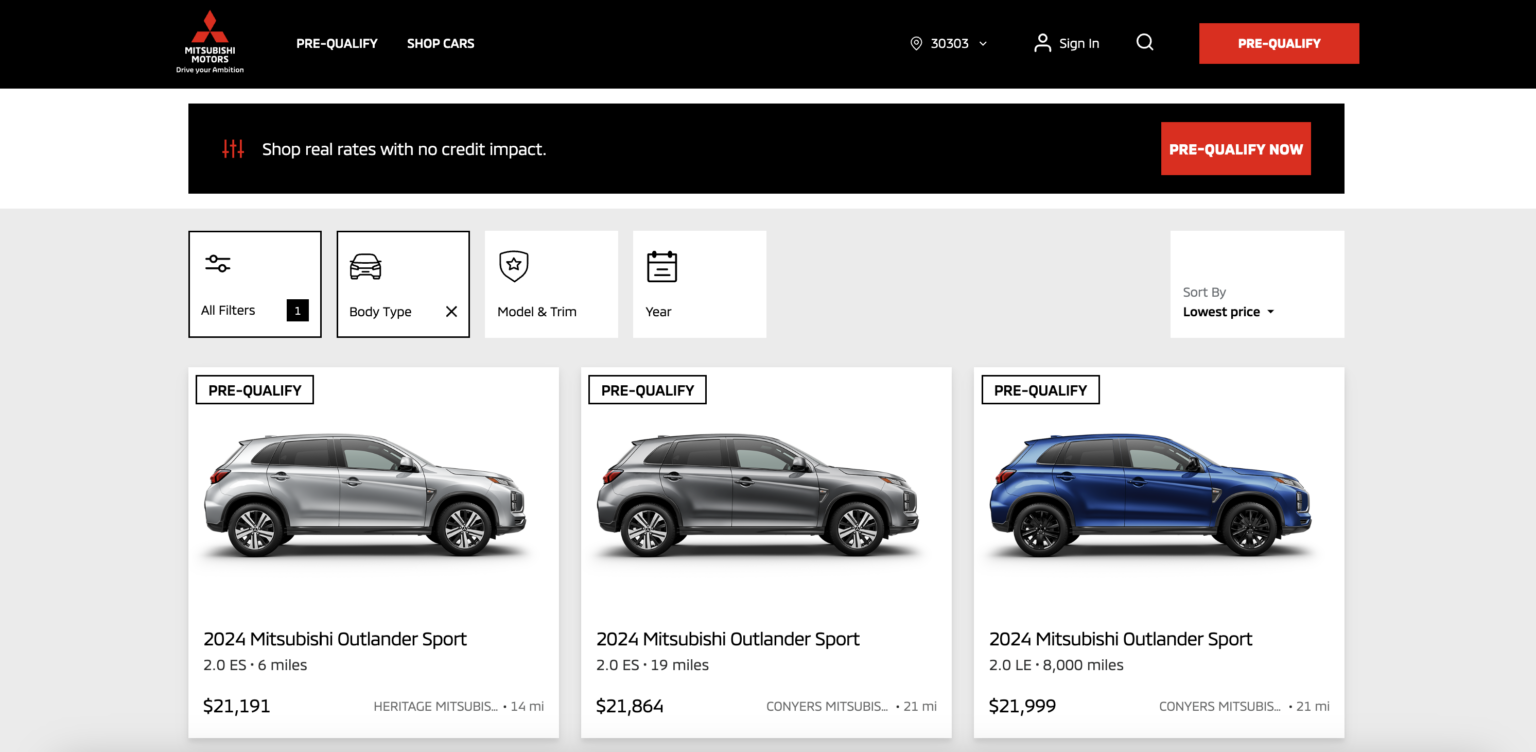Open the All Filters sliders icon
This screenshot has height=752, width=1536.
pos(216,262)
